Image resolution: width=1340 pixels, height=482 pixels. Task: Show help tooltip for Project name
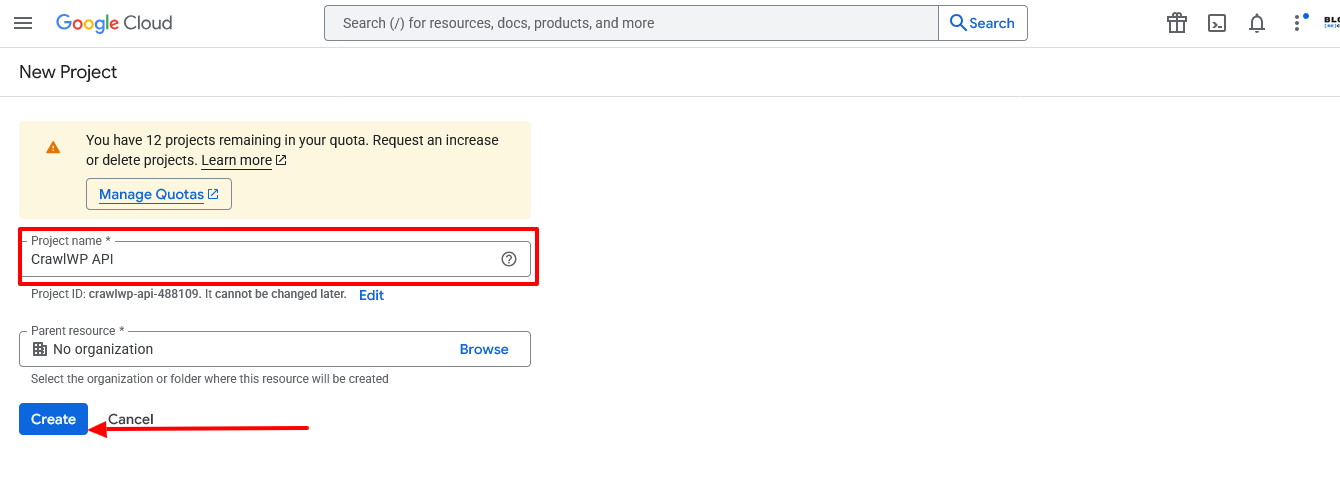[x=509, y=259]
